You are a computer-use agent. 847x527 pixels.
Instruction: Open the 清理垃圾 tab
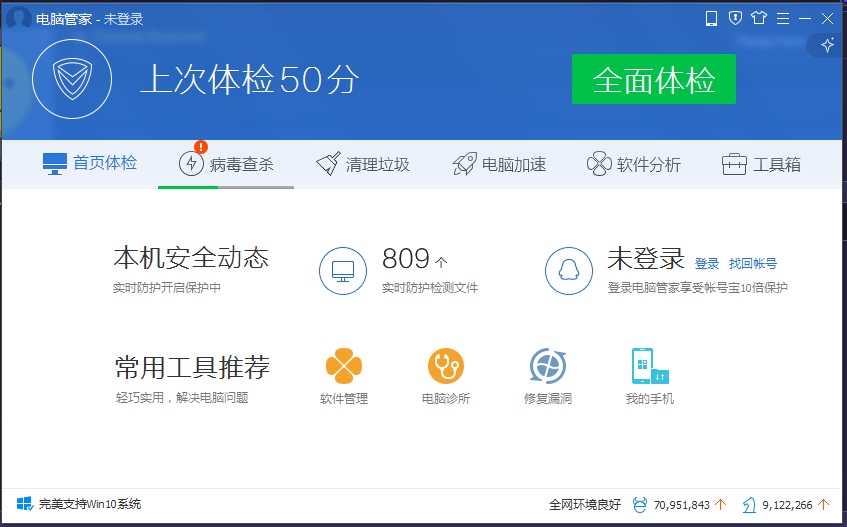[x=363, y=164]
